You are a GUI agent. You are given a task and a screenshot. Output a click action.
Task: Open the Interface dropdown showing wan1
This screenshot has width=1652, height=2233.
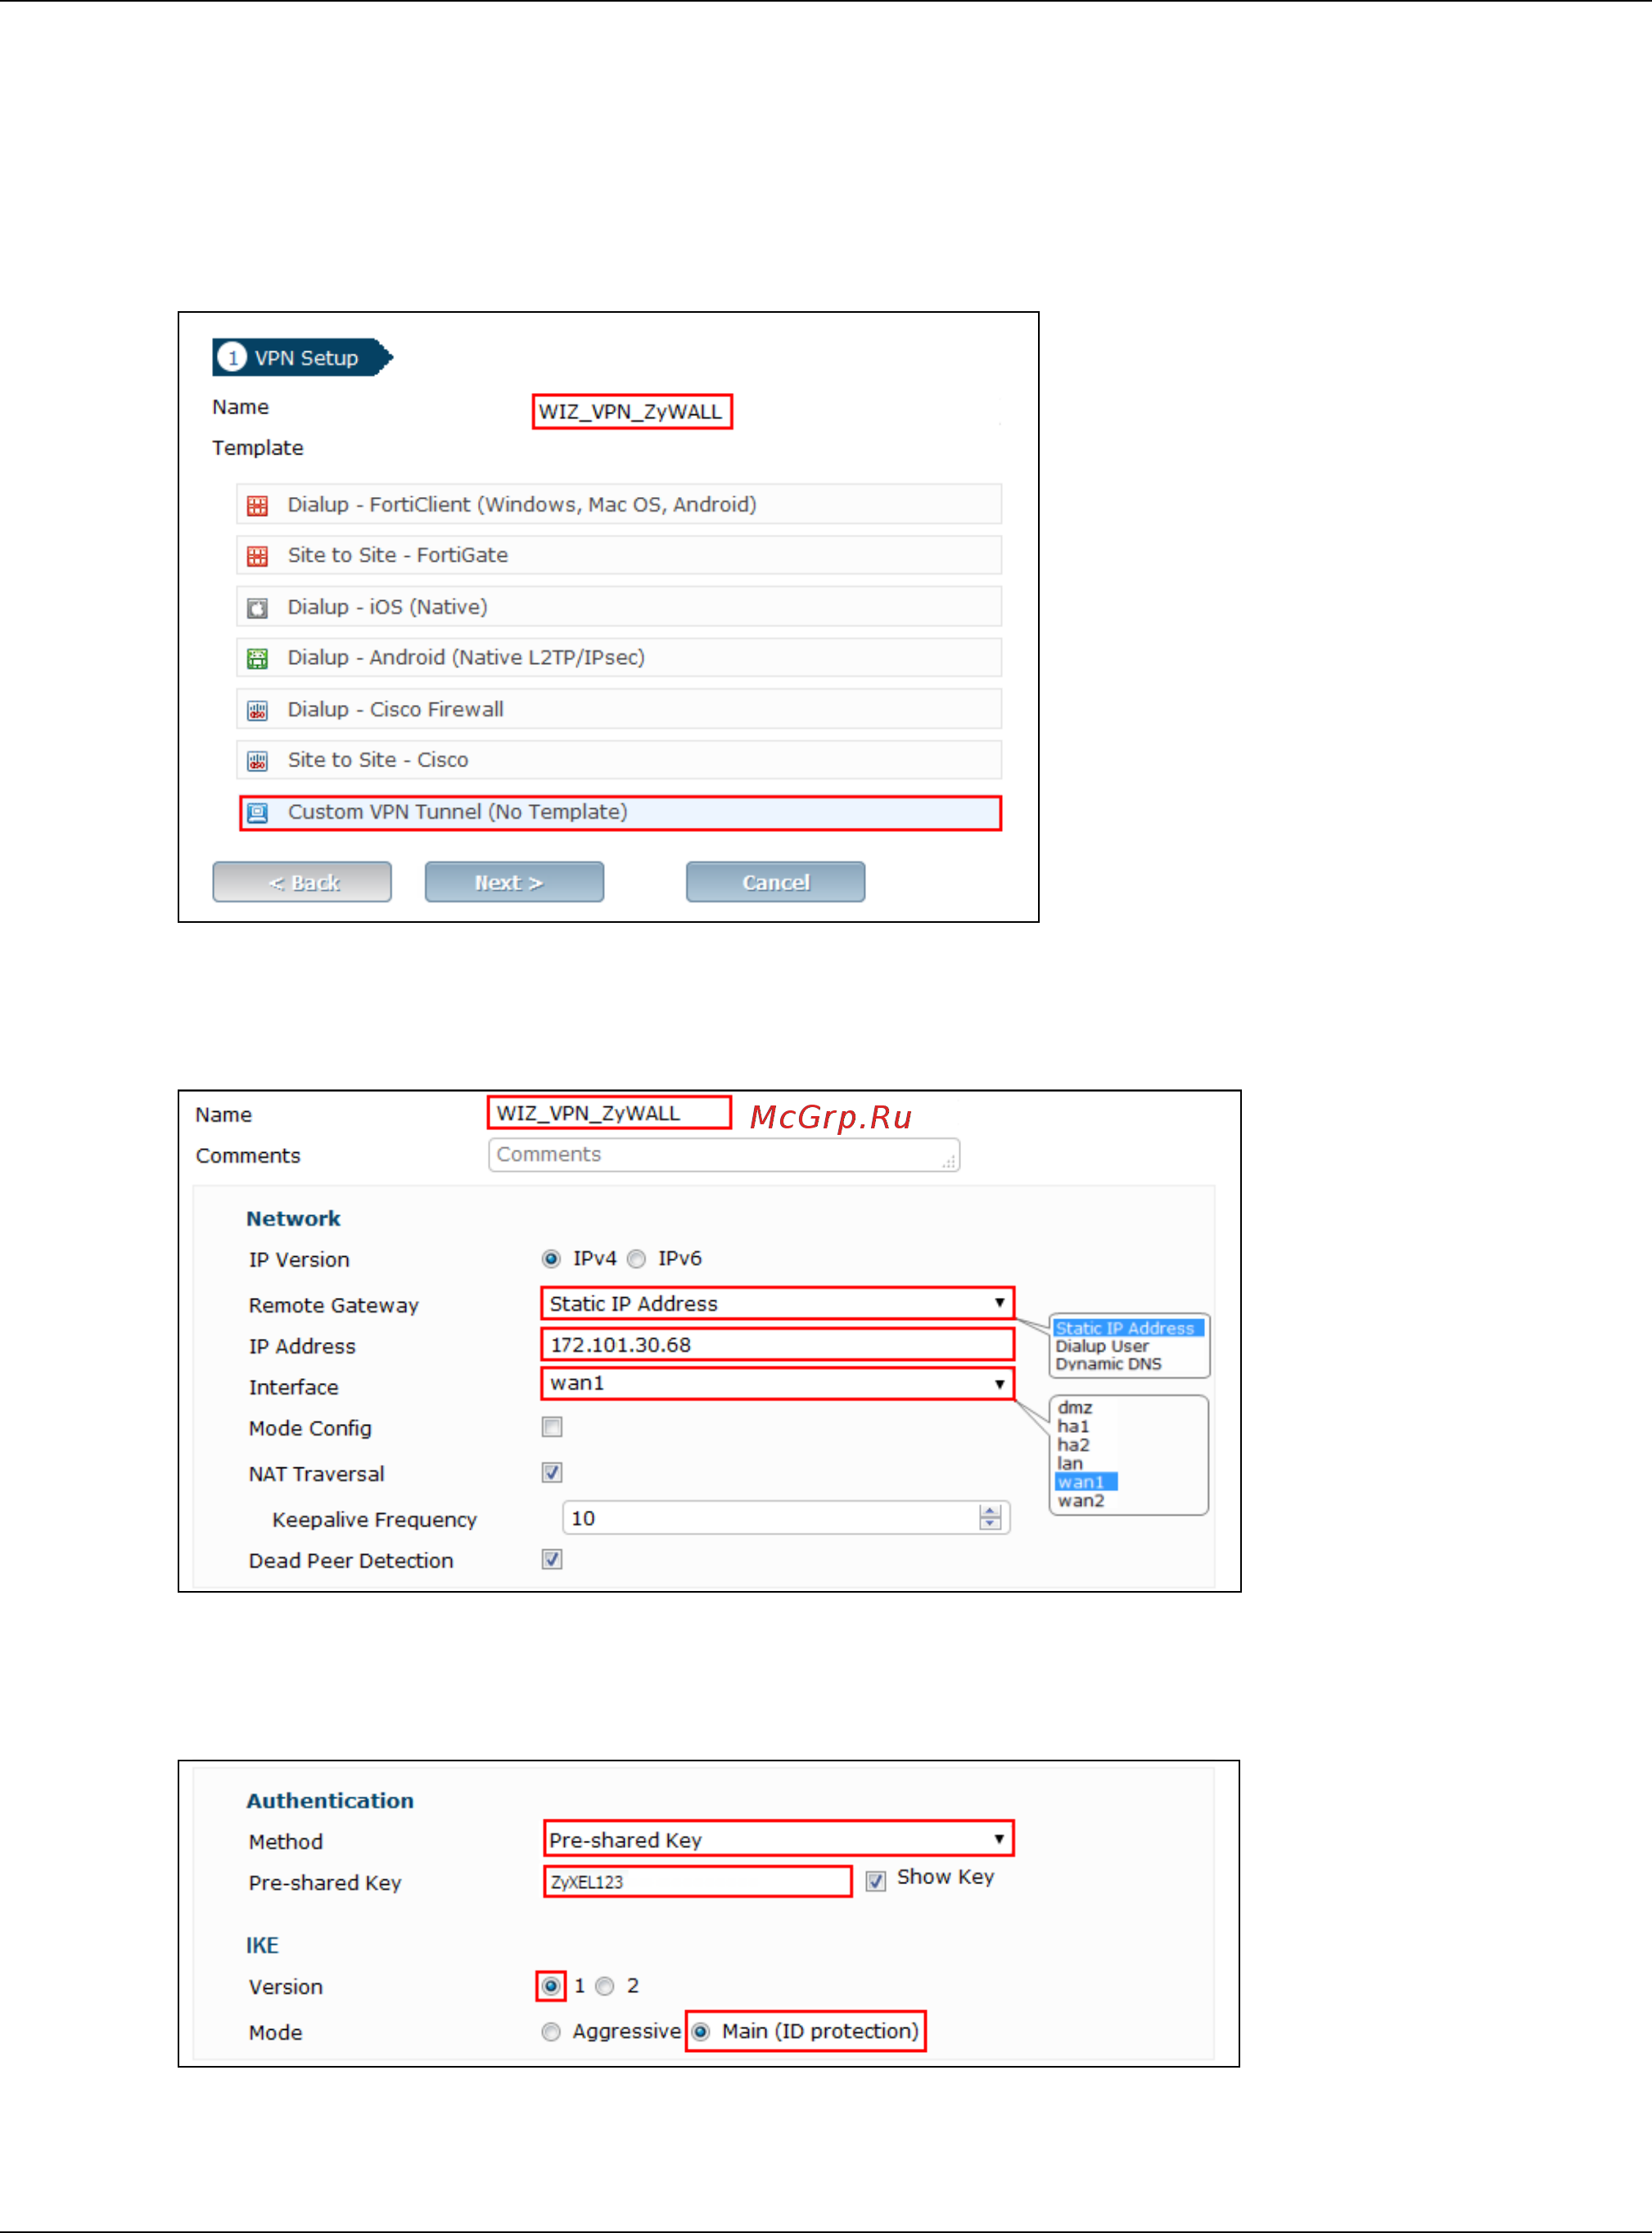pos(777,1384)
